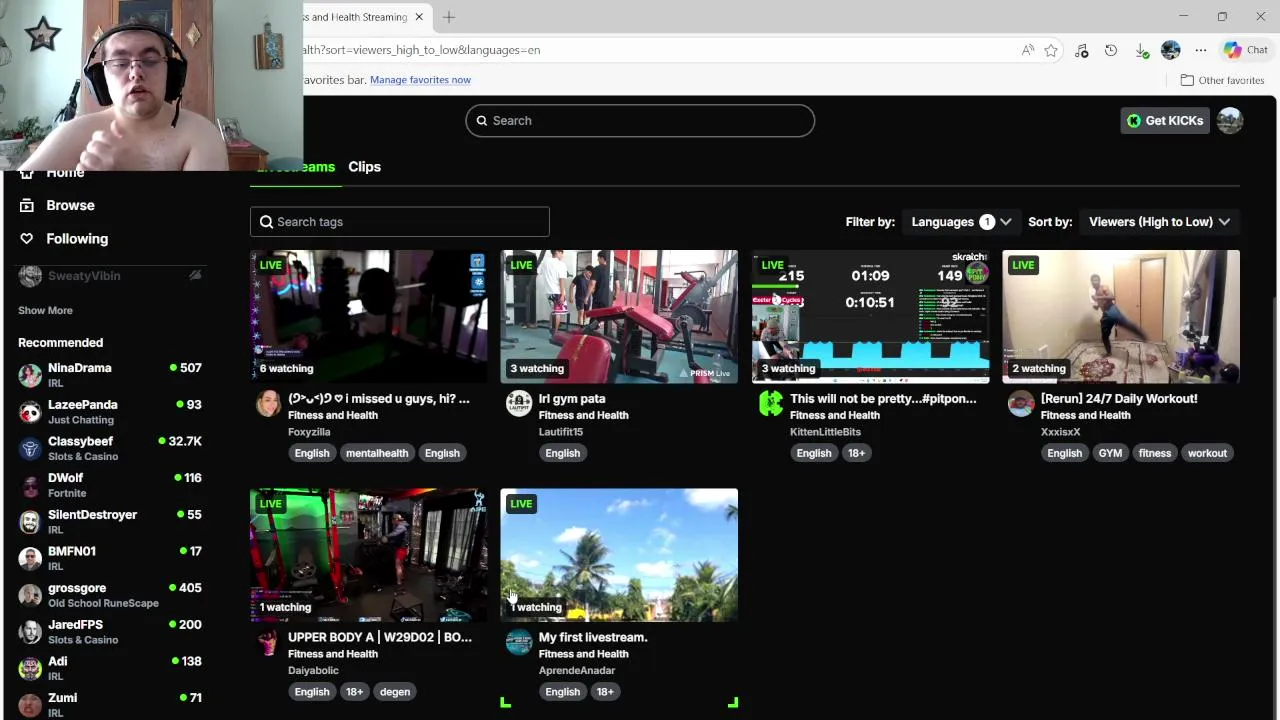This screenshot has width=1280, height=720.
Task: Open Irl gym pata stream thumbnail
Action: [x=619, y=316]
